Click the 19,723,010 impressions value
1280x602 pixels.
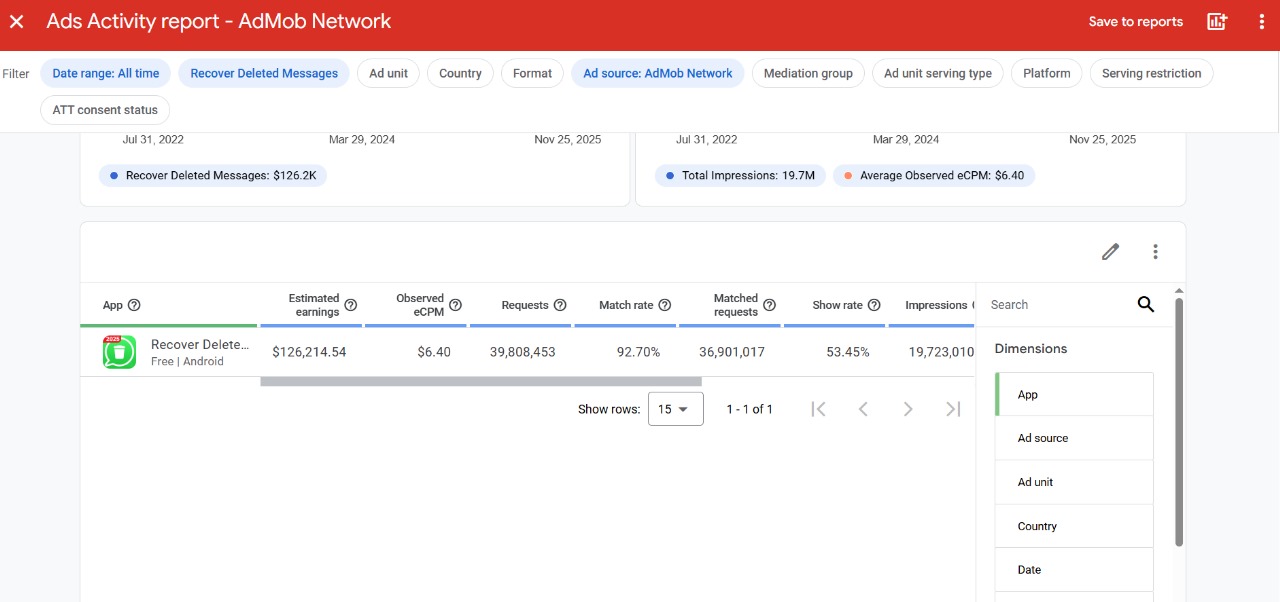[x=941, y=352]
